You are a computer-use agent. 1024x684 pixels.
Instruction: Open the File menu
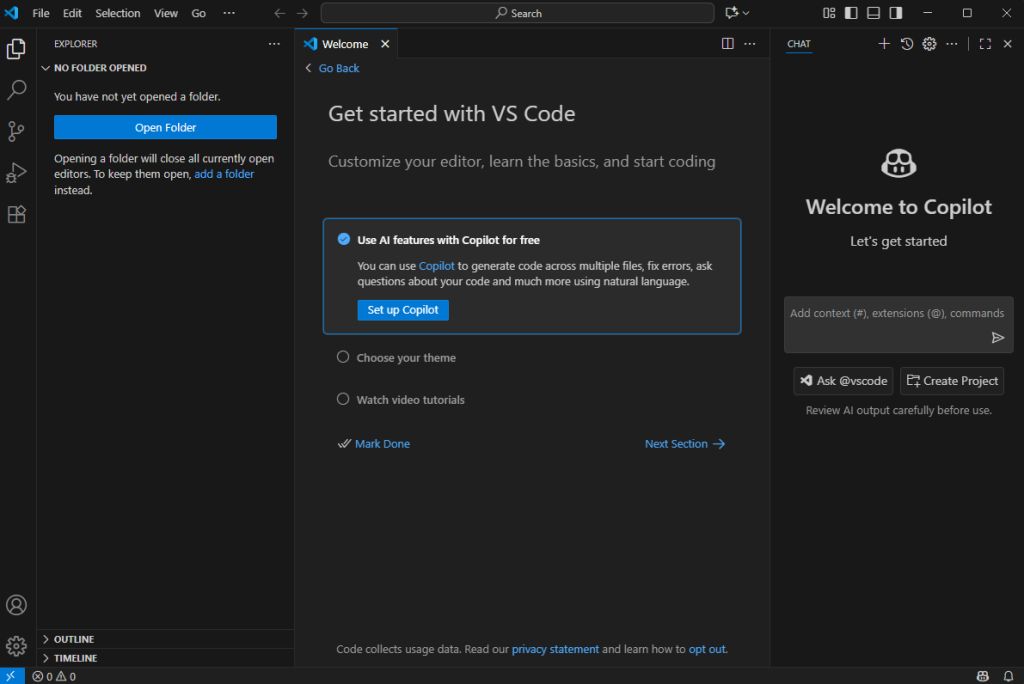pos(41,13)
